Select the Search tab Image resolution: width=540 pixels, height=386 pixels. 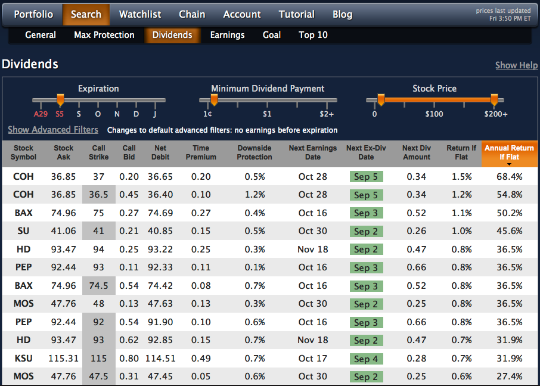pos(86,14)
